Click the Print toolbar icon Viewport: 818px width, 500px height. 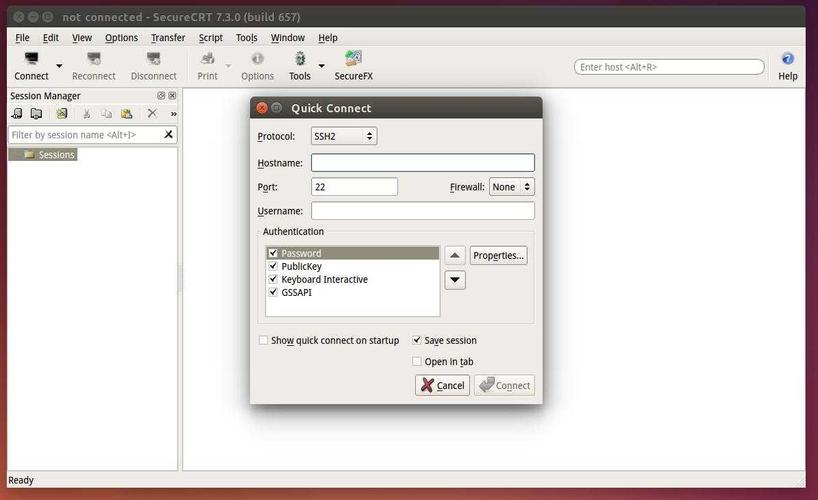pos(208,58)
